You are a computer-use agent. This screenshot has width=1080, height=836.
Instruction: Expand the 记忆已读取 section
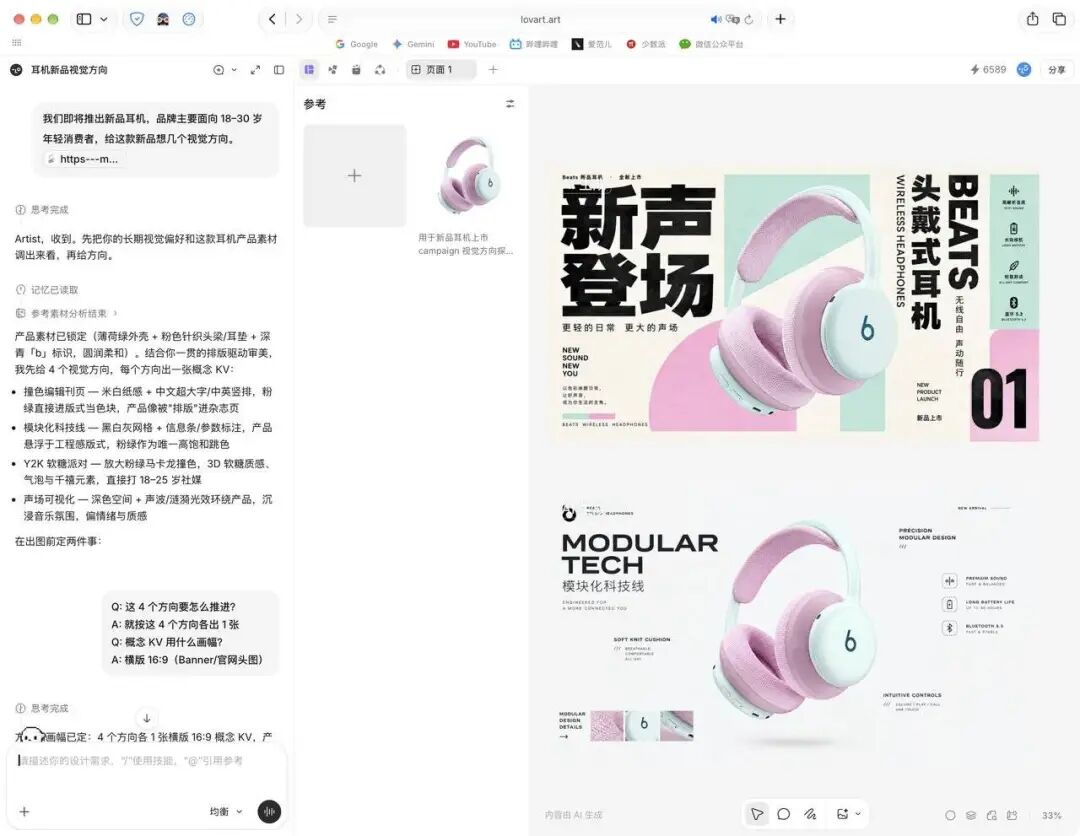tap(47, 290)
